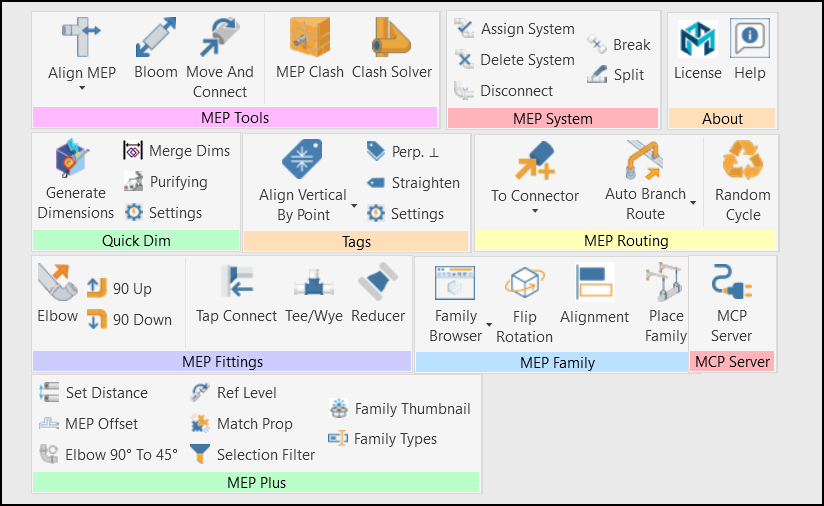The width and height of the screenshot is (824, 506).
Task: Click the MCP Server panel title bar
Action: click(732, 362)
